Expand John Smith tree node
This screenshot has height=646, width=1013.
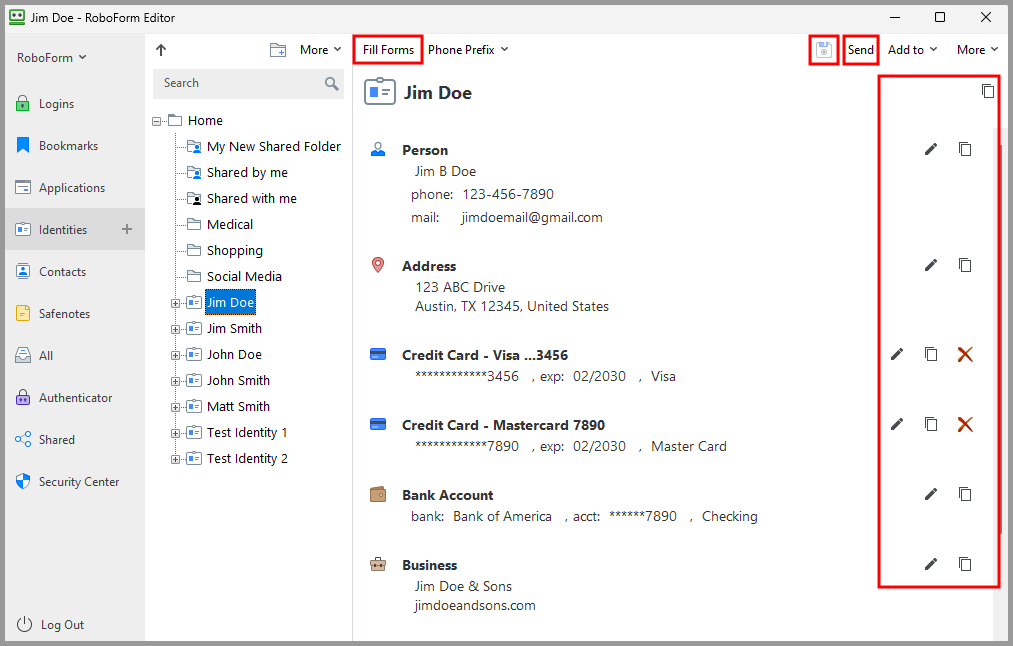[x=175, y=381]
